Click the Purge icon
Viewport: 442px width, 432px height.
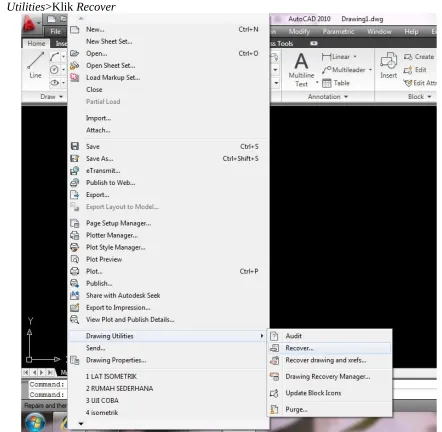[274, 409]
